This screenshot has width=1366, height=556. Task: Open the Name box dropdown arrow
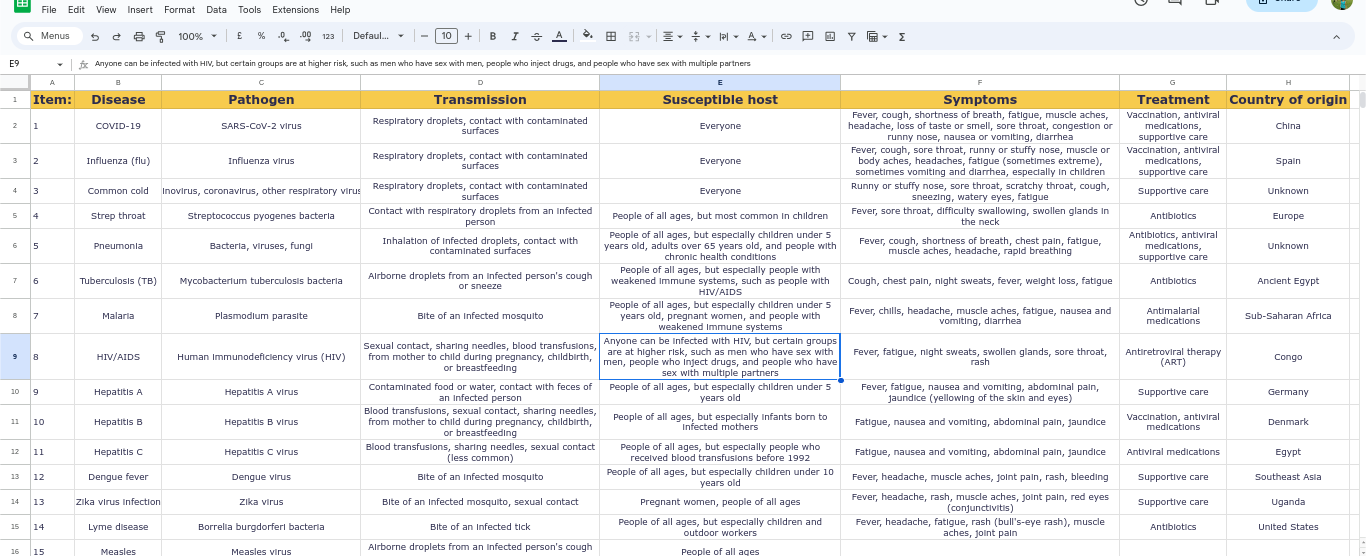click(x=59, y=64)
